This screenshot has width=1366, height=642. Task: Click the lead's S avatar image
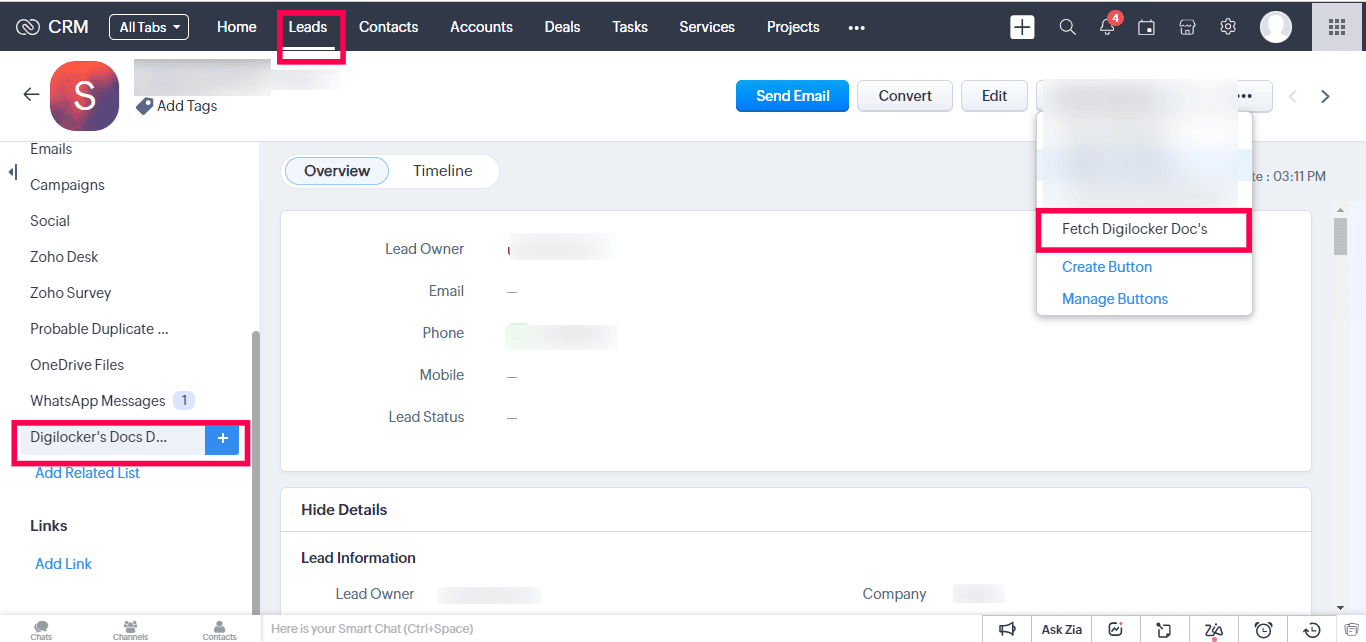pos(84,95)
